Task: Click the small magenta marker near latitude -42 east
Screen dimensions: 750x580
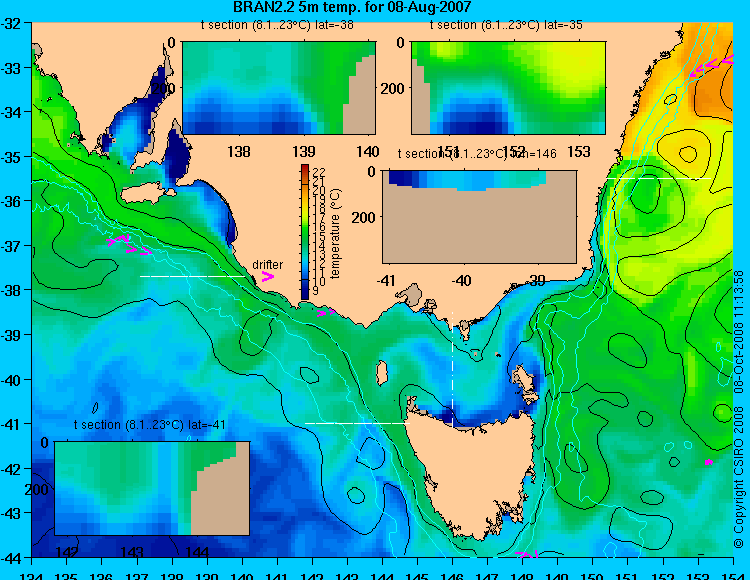Action: coord(709,462)
